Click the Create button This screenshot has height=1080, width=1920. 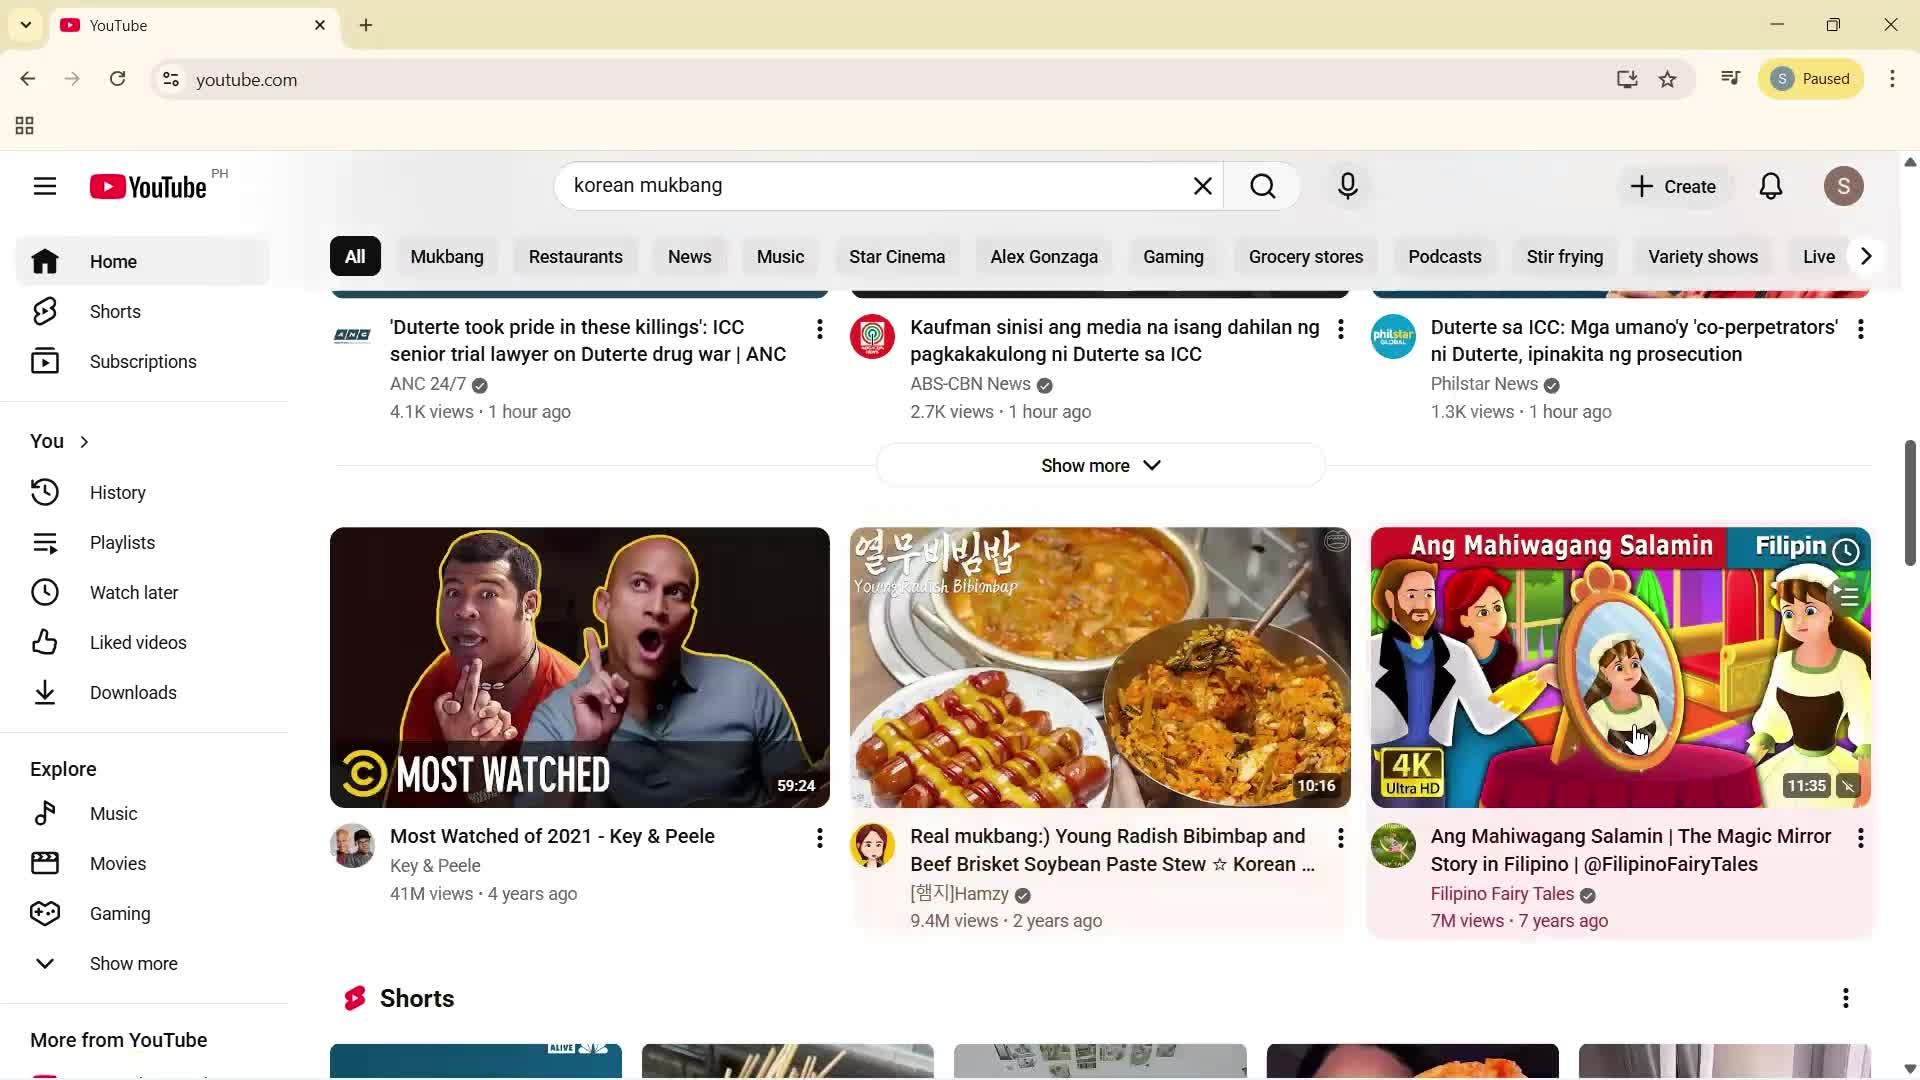1673,186
